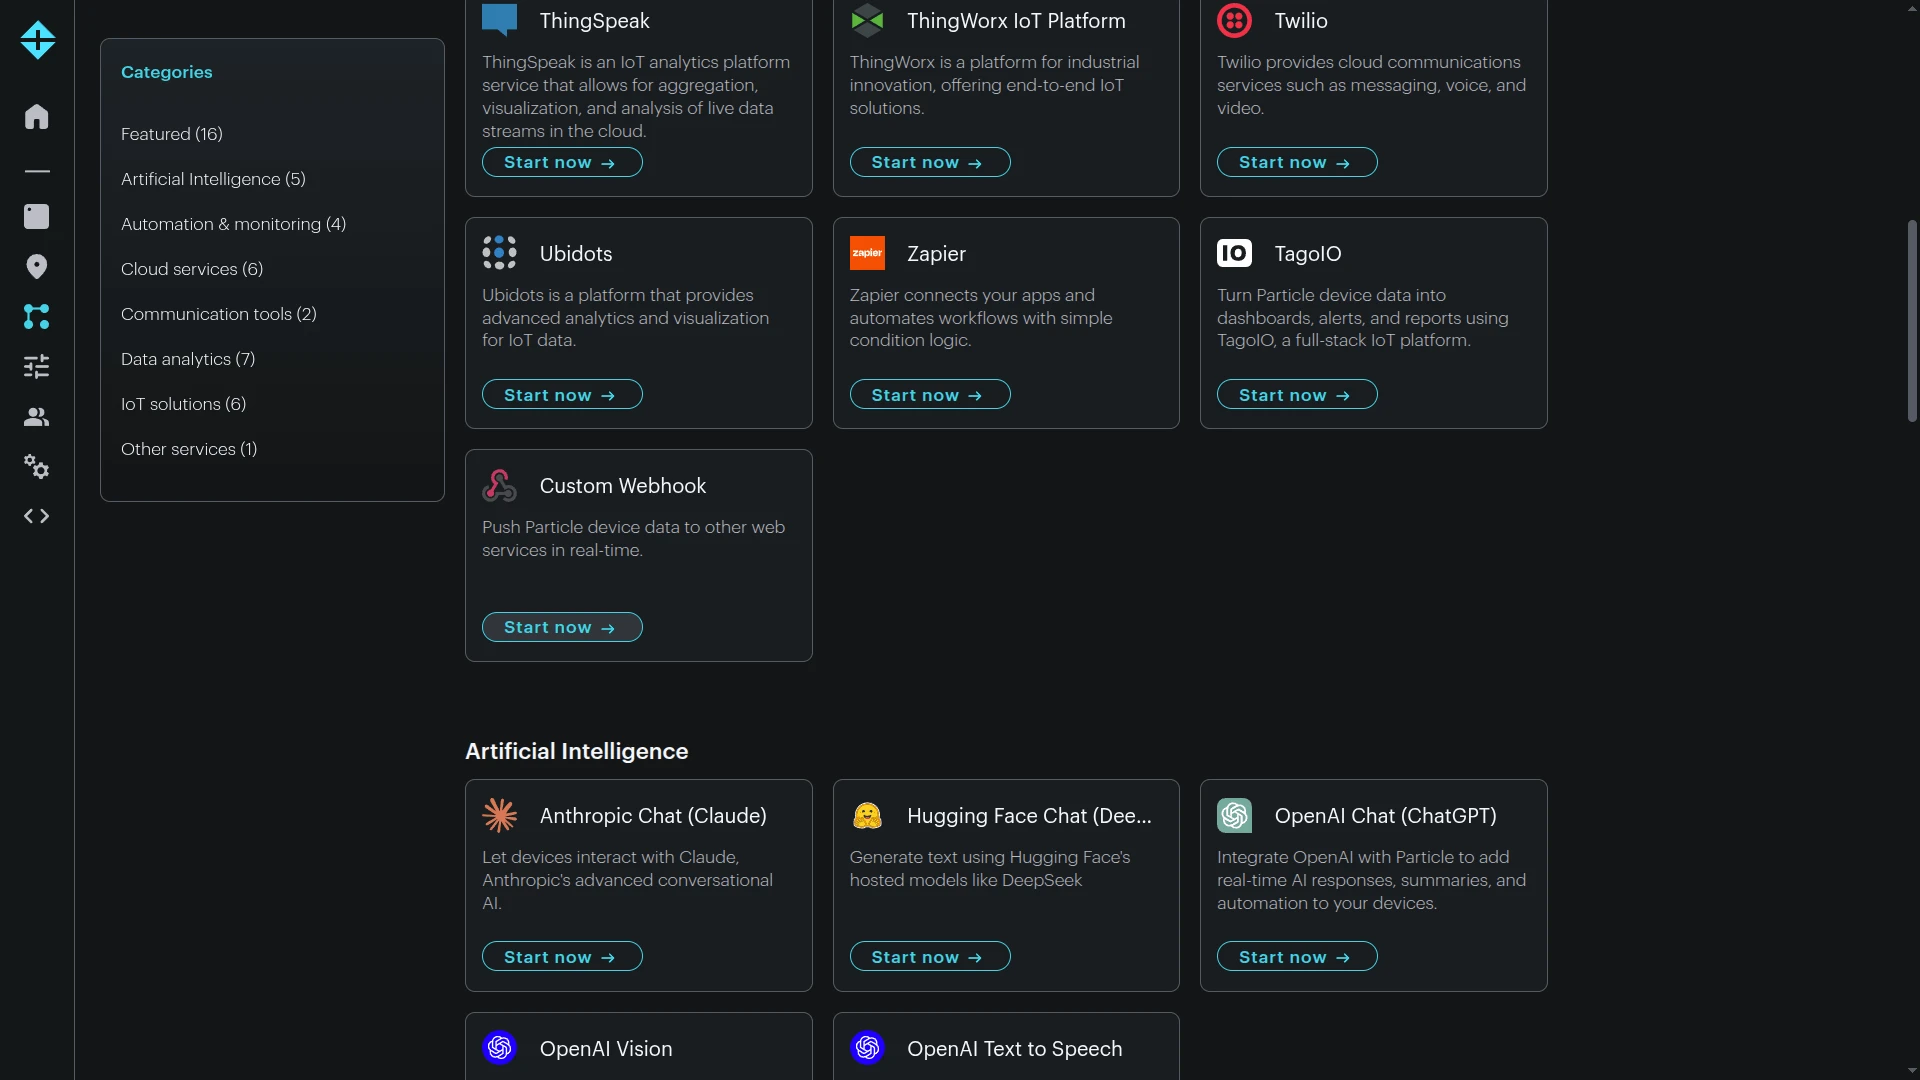
Task: Filter by Cloud services (6) category
Action: tap(192, 269)
